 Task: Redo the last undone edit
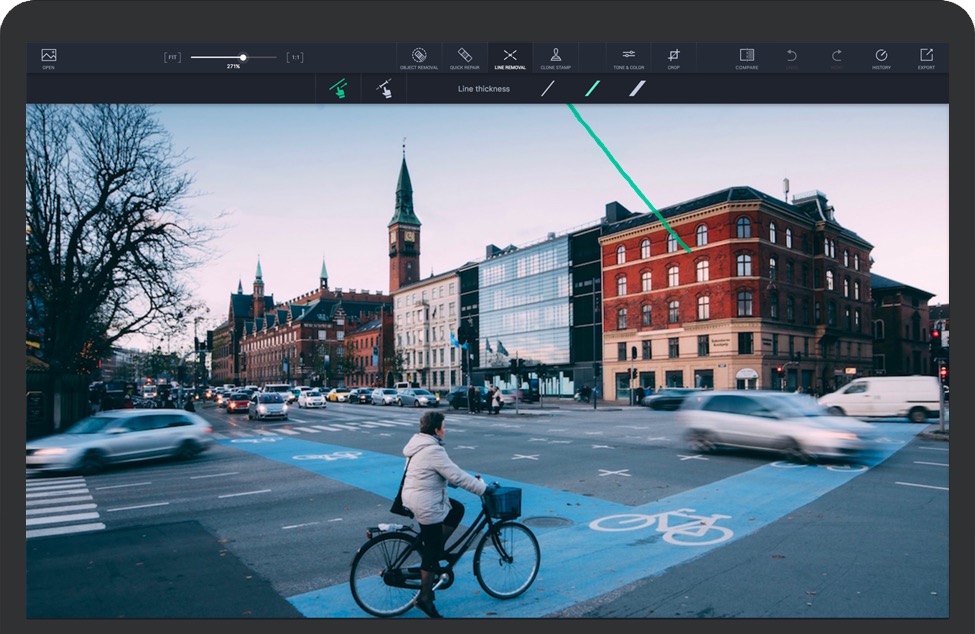836,57
